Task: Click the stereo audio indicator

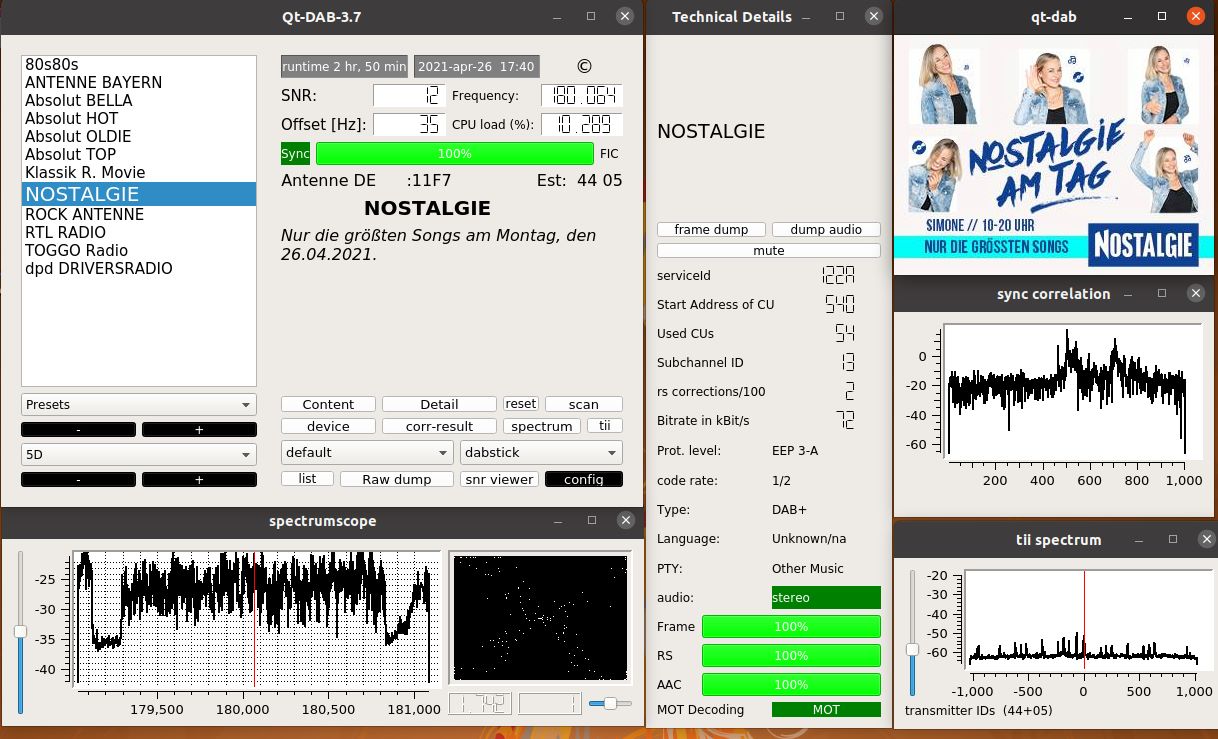Action: click(x=826, y=597)
